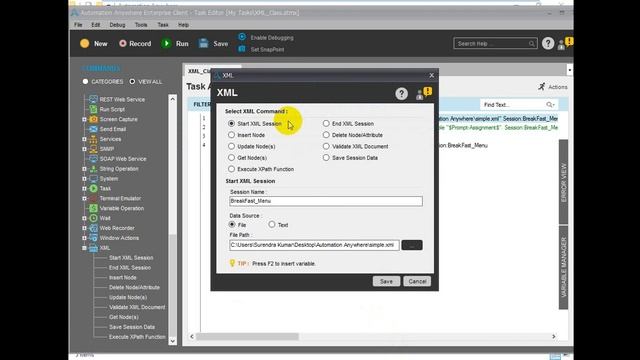Viewport: 640px width, 360px height.
Task: Choose the Save Session Data option
Action: [x=326, y=158]
